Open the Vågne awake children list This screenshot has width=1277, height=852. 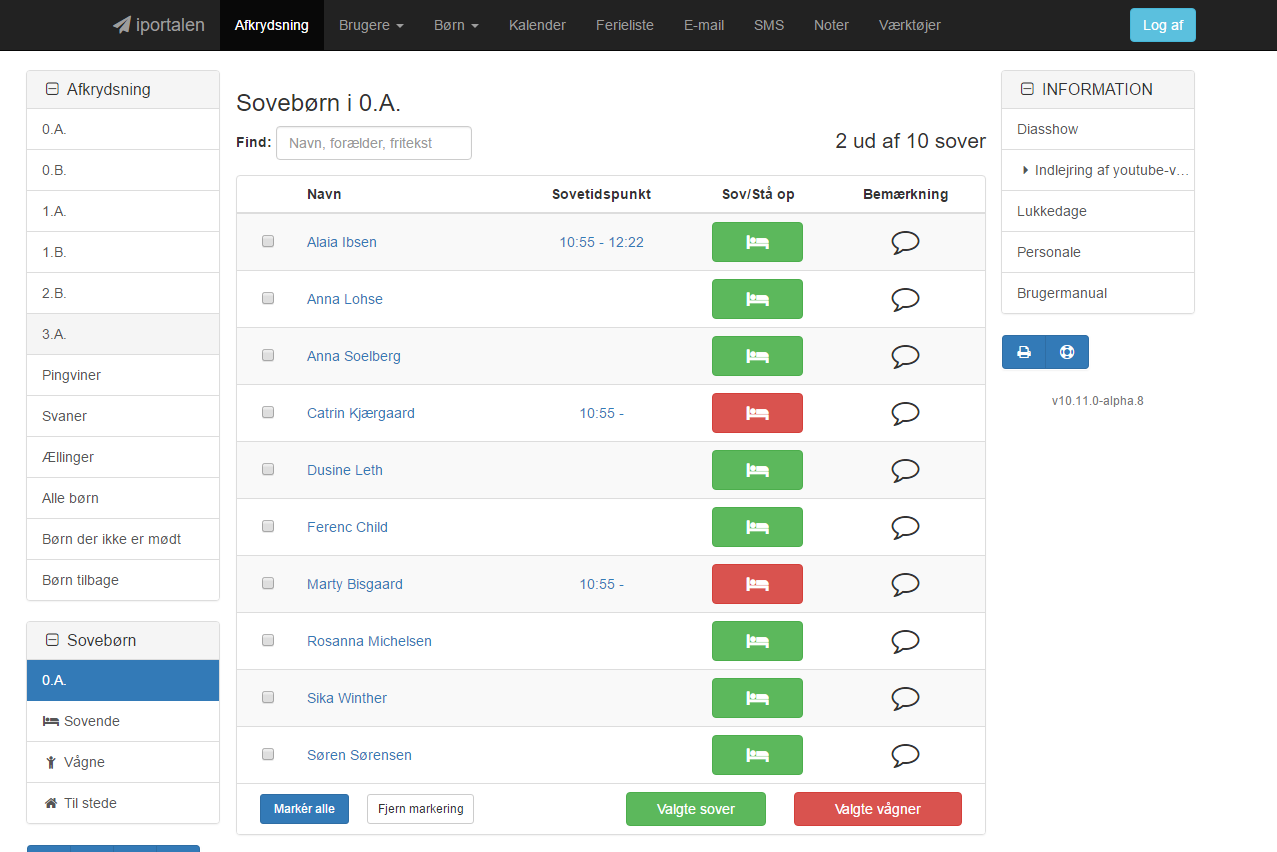[123, 762]
